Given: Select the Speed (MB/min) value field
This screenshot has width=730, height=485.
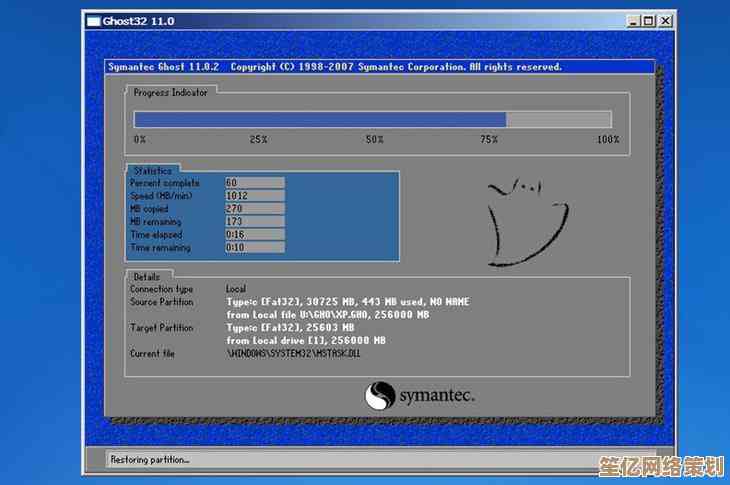Looking at the screenshot, I should [x=254, y=196].
